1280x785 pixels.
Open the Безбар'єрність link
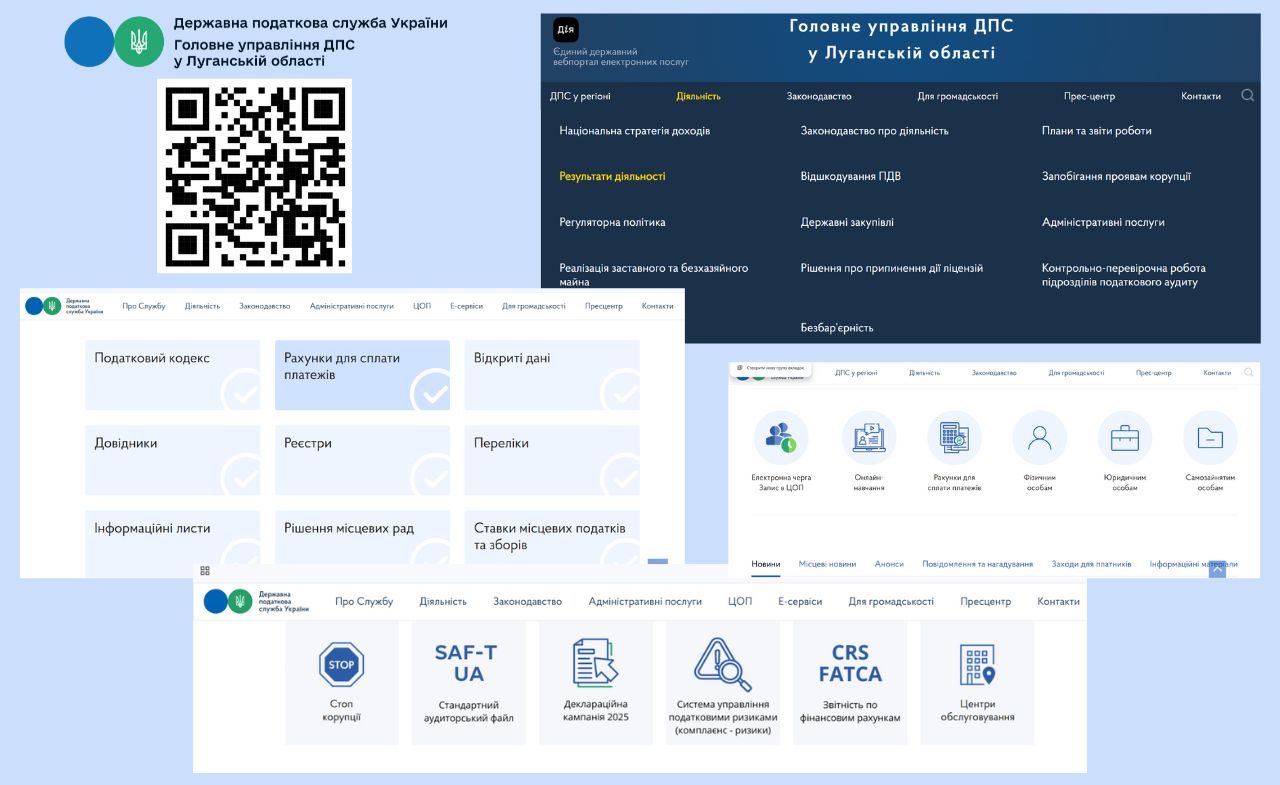coord(837,327)
